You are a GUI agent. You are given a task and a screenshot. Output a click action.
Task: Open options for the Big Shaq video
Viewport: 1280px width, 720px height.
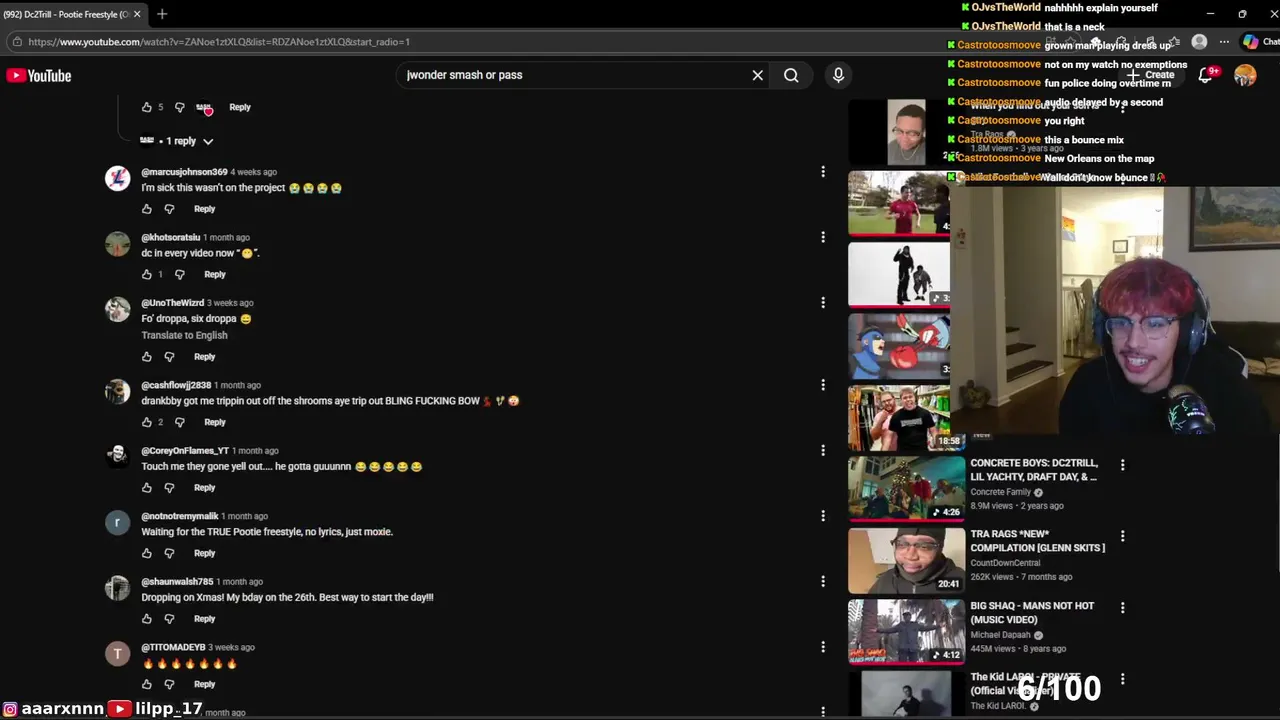(x=1122, y=607)
